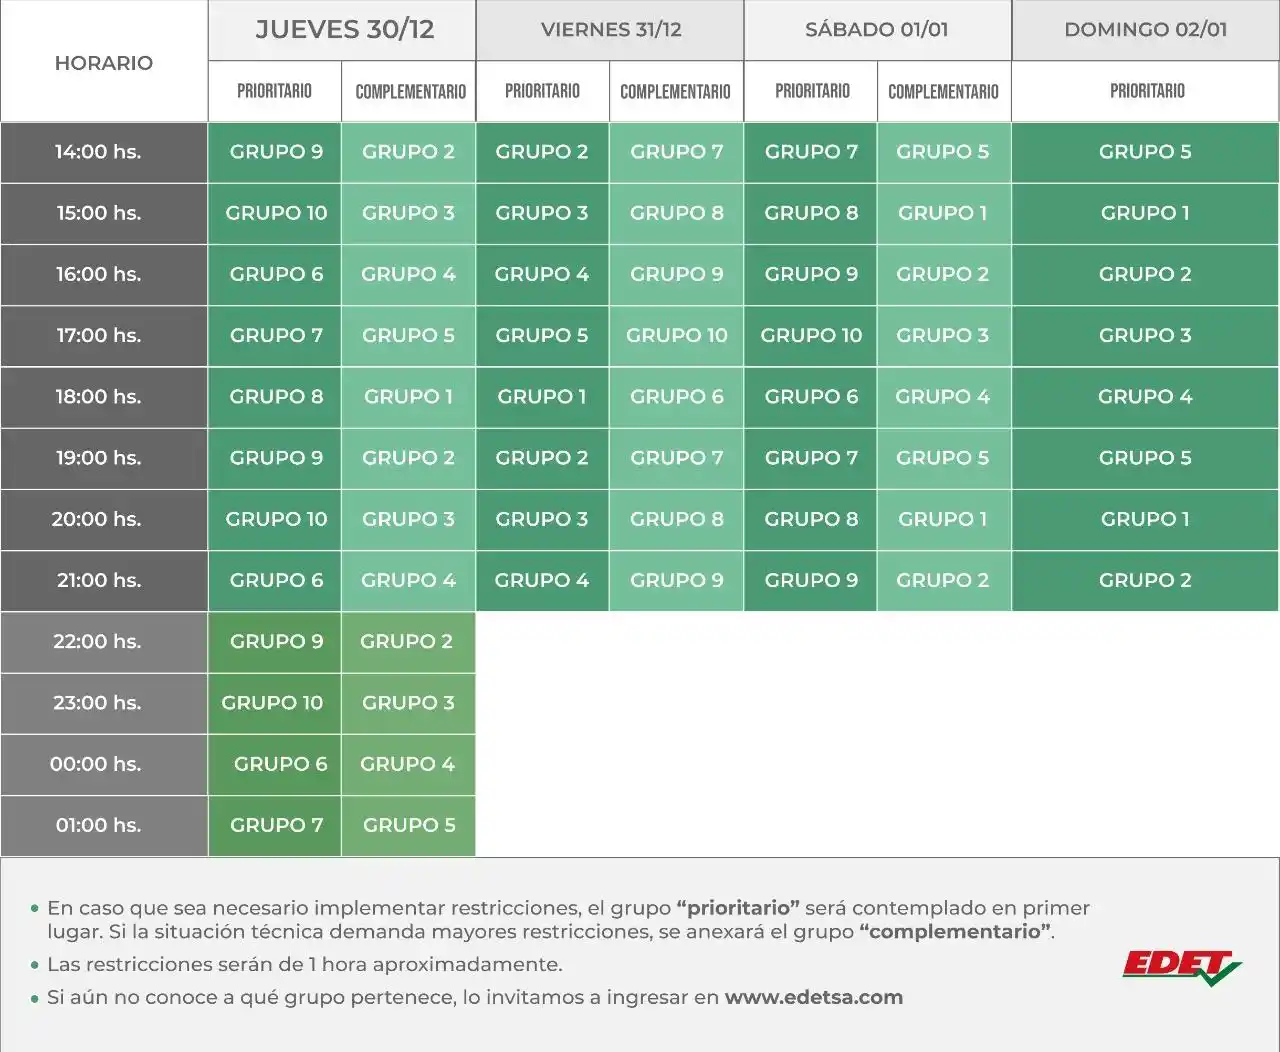
Task: Click the COMPLEMENTARIO subheader under VIERNES 31/12
Action: (x=675, y=91)
